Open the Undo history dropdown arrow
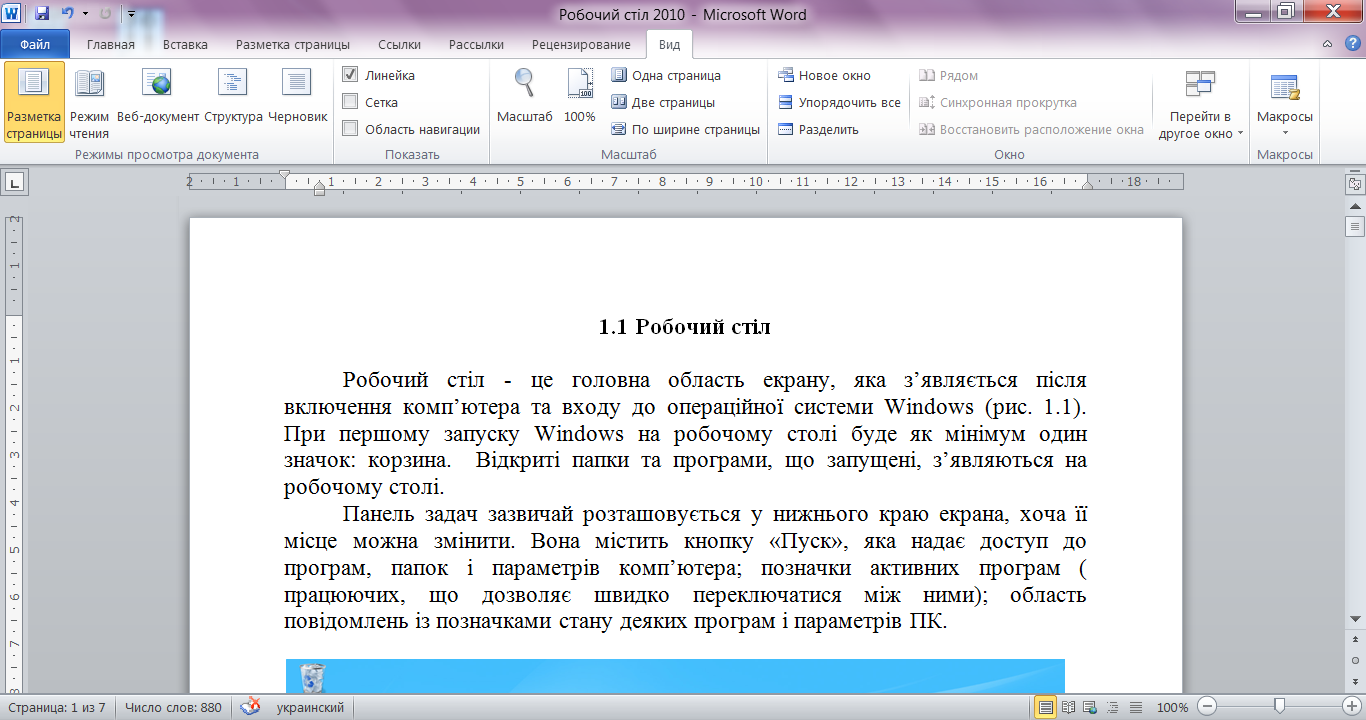The image size is (1366, 720). pos(85,14)
